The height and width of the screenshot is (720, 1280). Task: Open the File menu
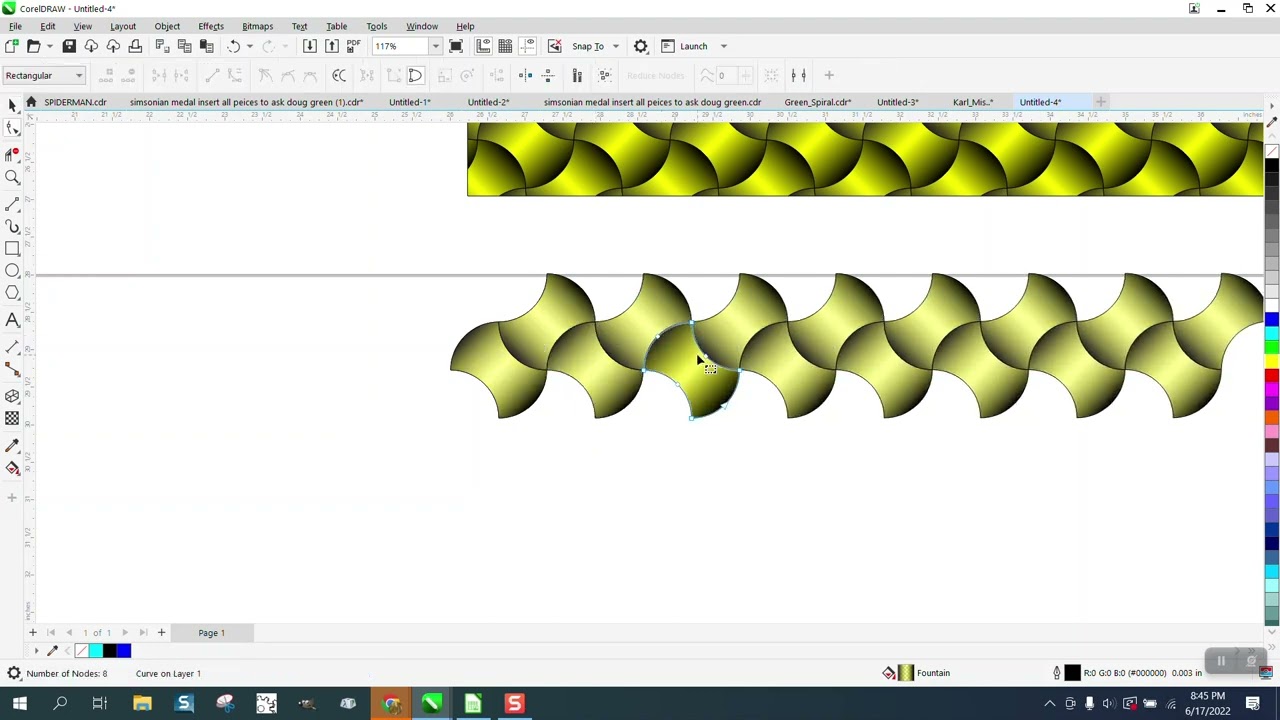[15, 26]
